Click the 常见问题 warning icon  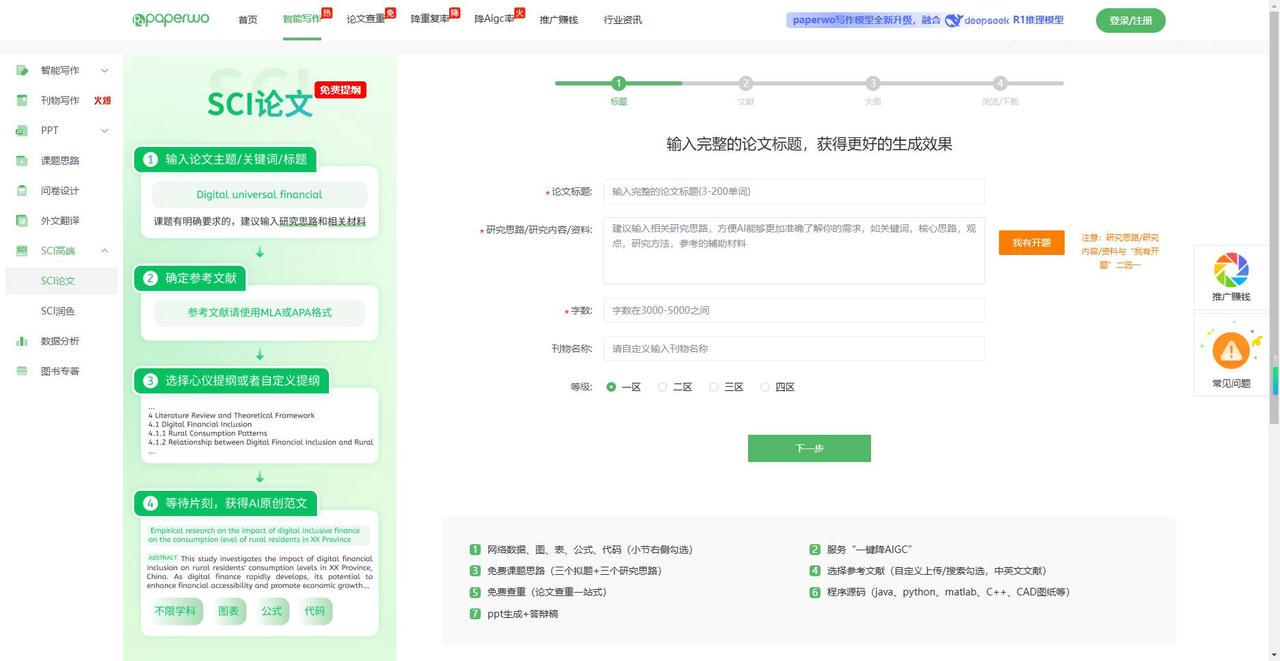coord(1231,350)
